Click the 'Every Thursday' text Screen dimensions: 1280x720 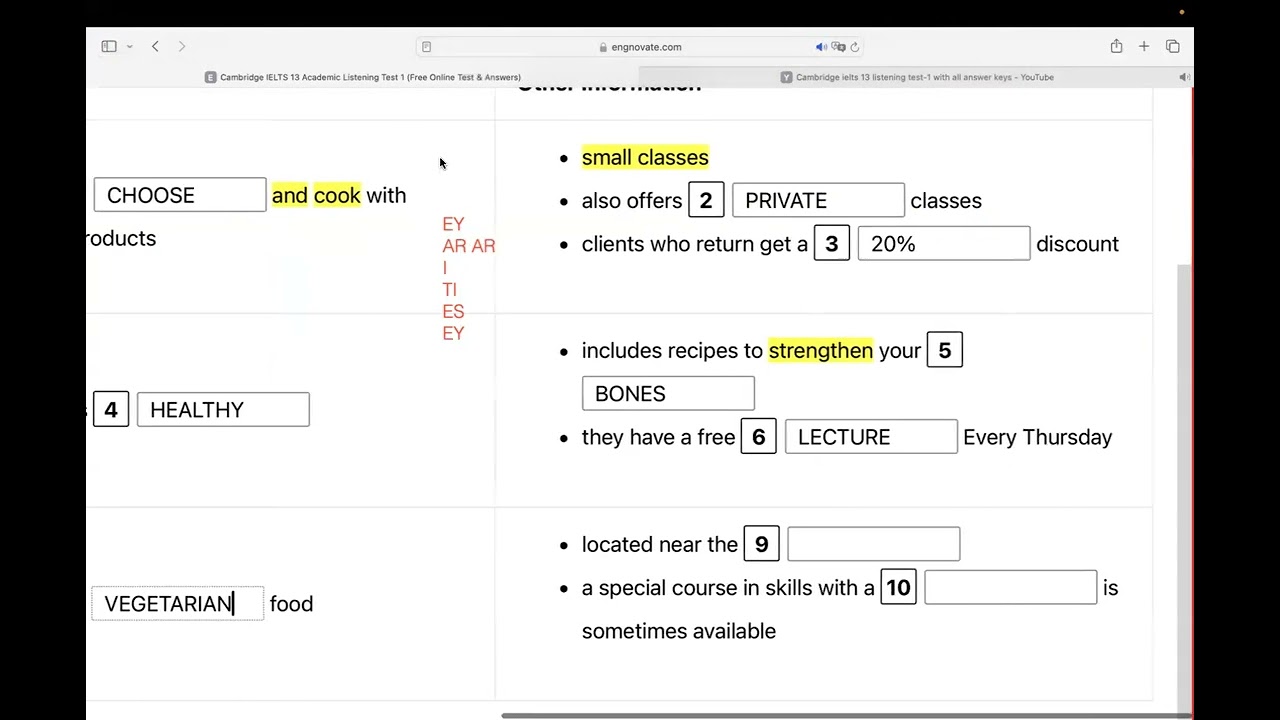pos(1038,437)
